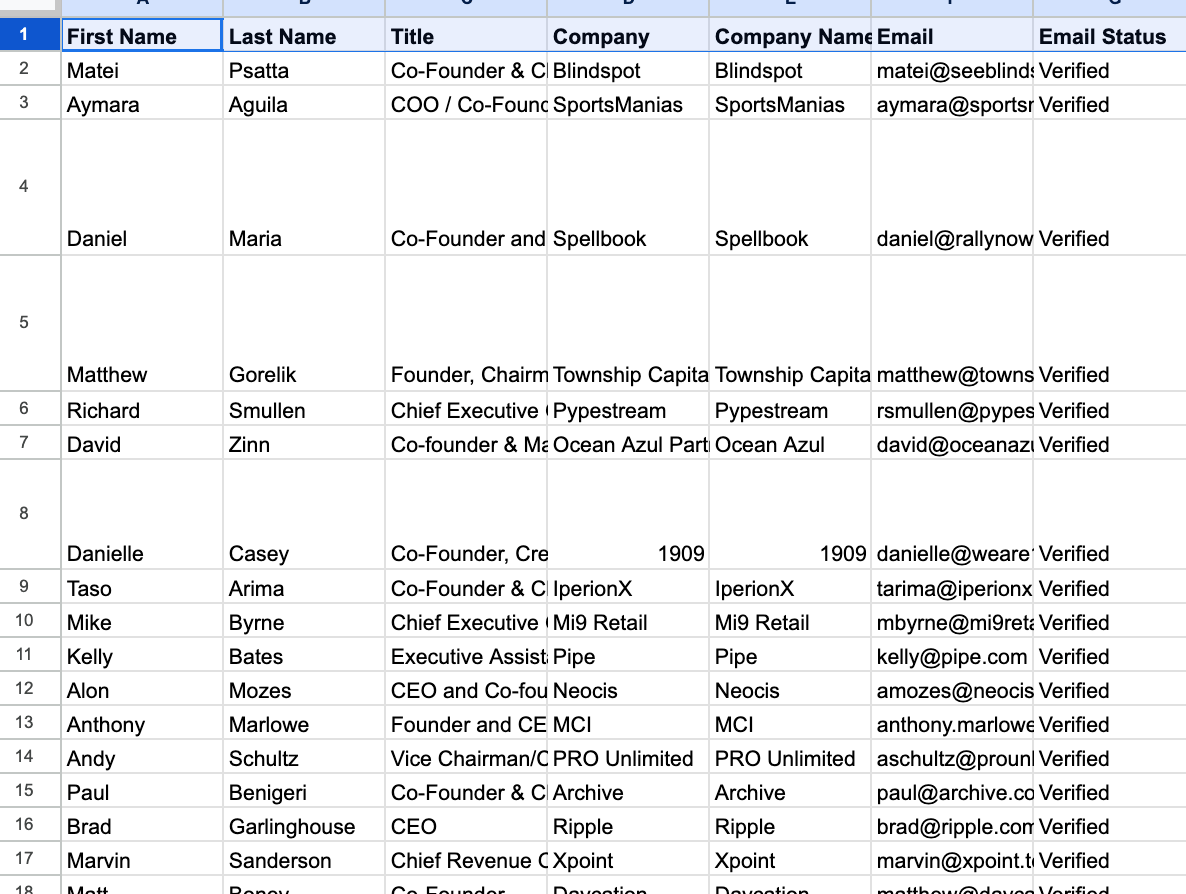Select first name cell 'Richard'
The width and height of the screenshot is (1186, 894).
click(x=142, y=409)
